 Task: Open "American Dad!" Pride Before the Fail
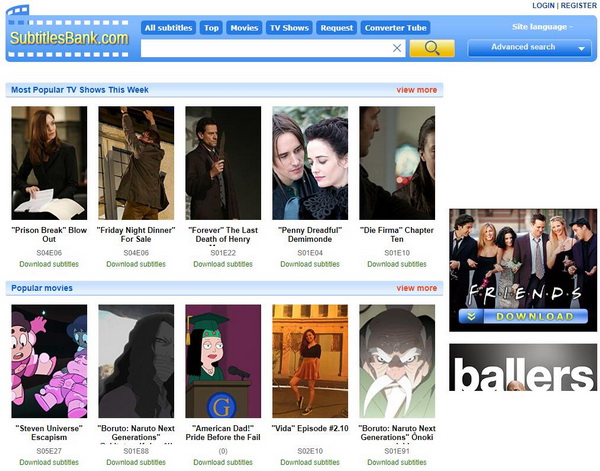(x=223, y=433)
